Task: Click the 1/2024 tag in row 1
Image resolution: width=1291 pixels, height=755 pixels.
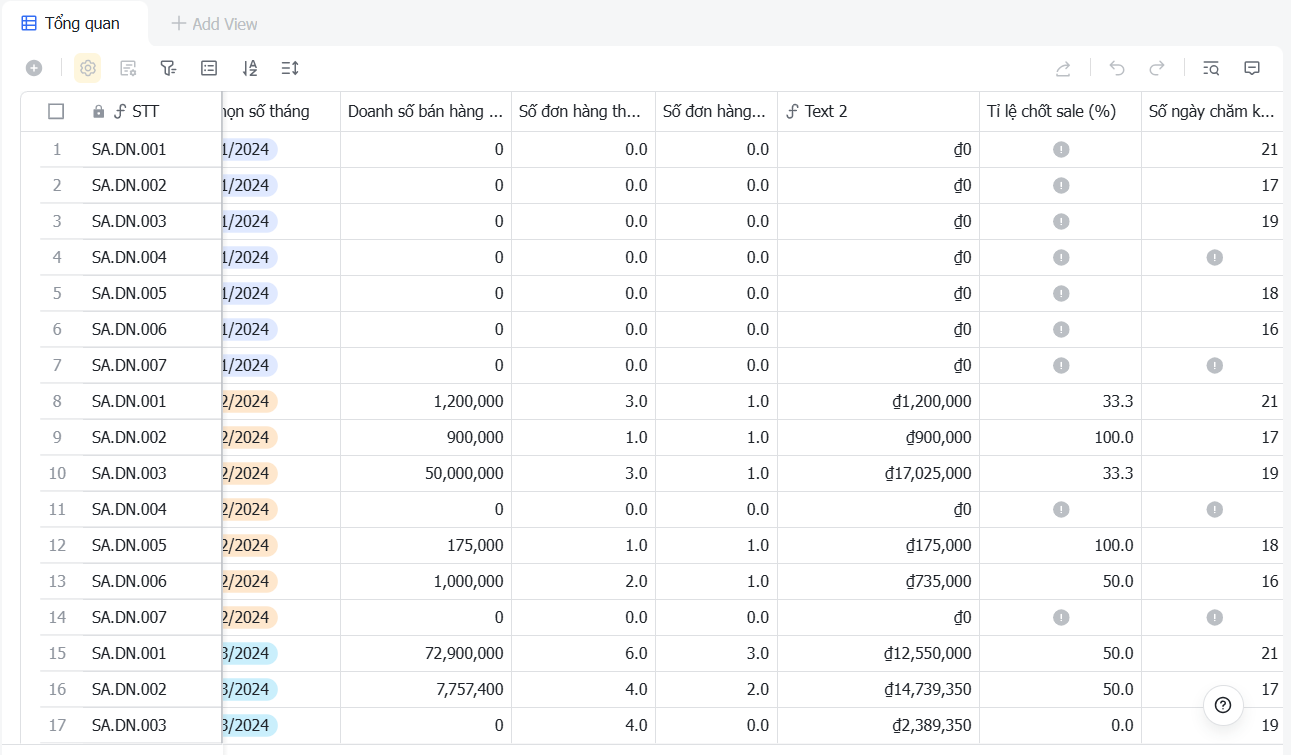Action: [x=249, y=149]
